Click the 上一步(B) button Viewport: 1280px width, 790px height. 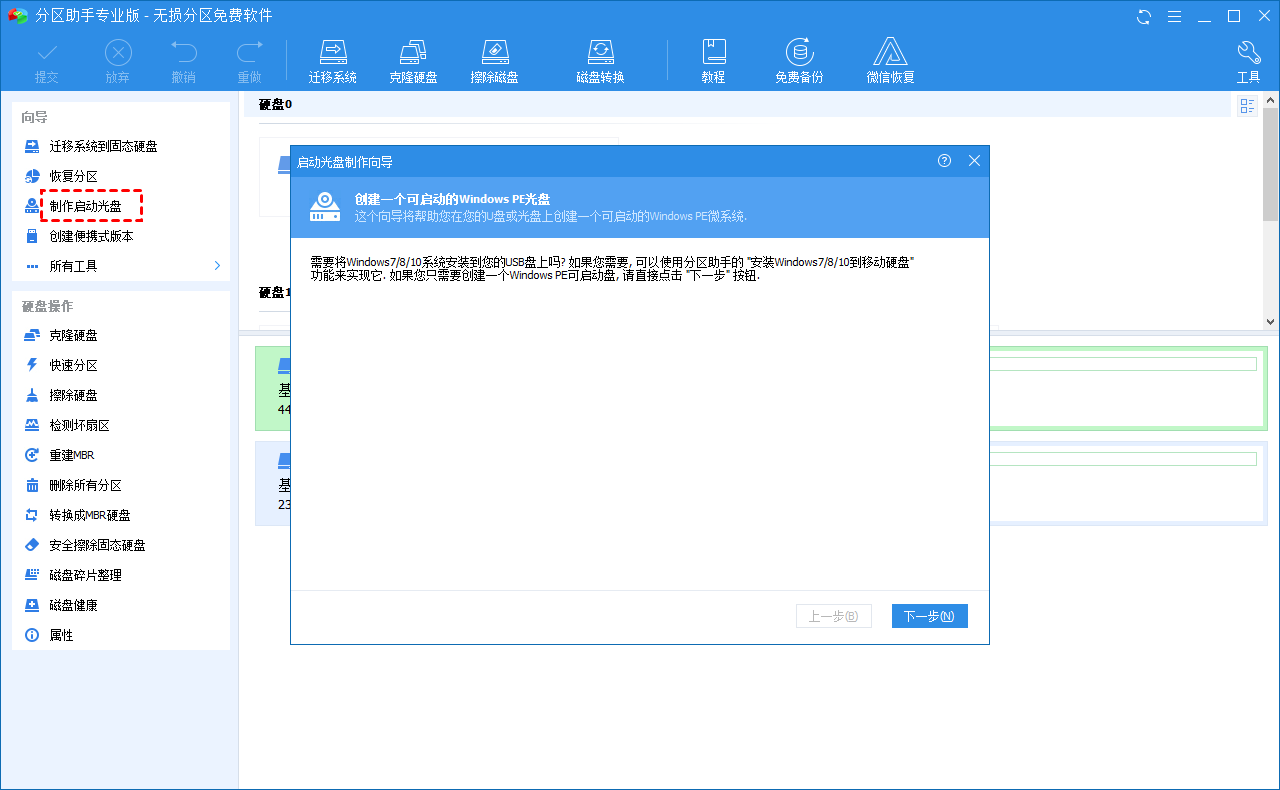point(833,616)
